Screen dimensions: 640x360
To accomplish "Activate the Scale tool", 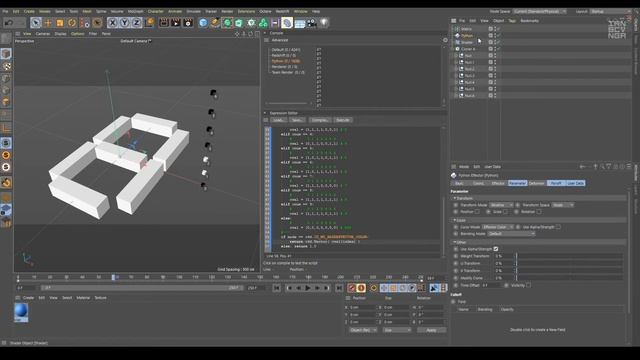I will point(60,23).
